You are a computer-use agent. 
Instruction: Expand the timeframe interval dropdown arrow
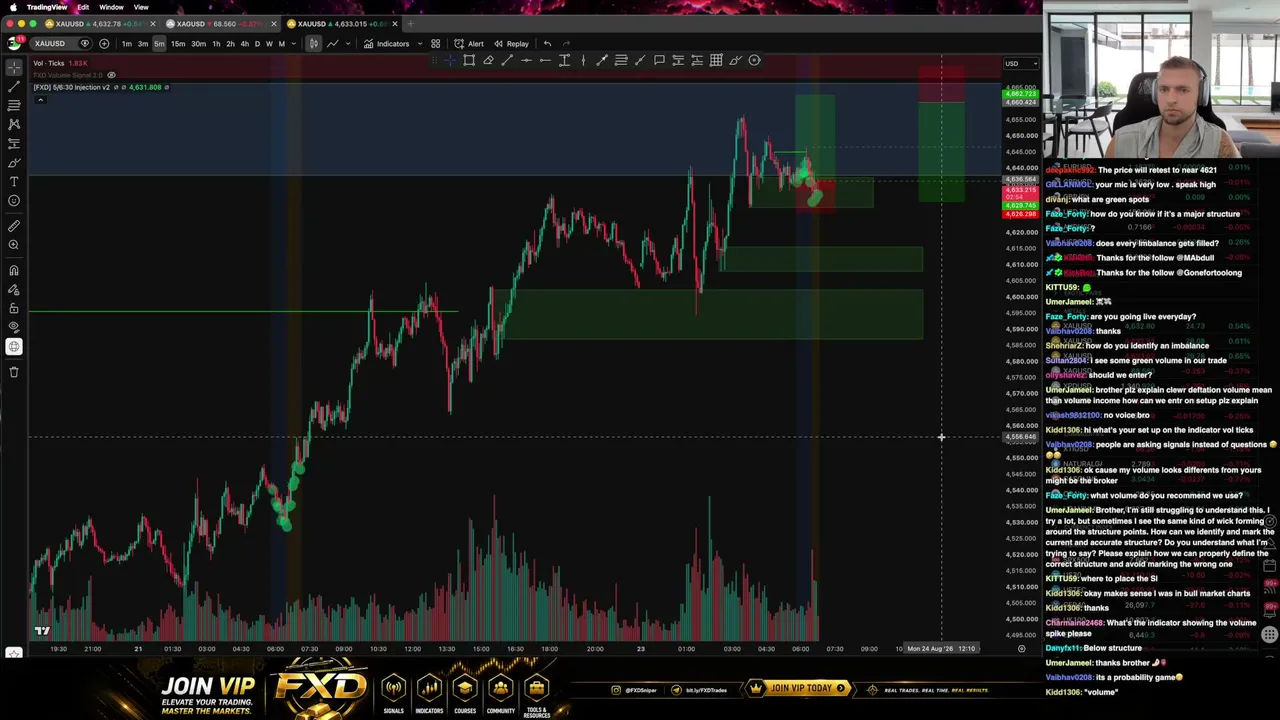(293, 44)
